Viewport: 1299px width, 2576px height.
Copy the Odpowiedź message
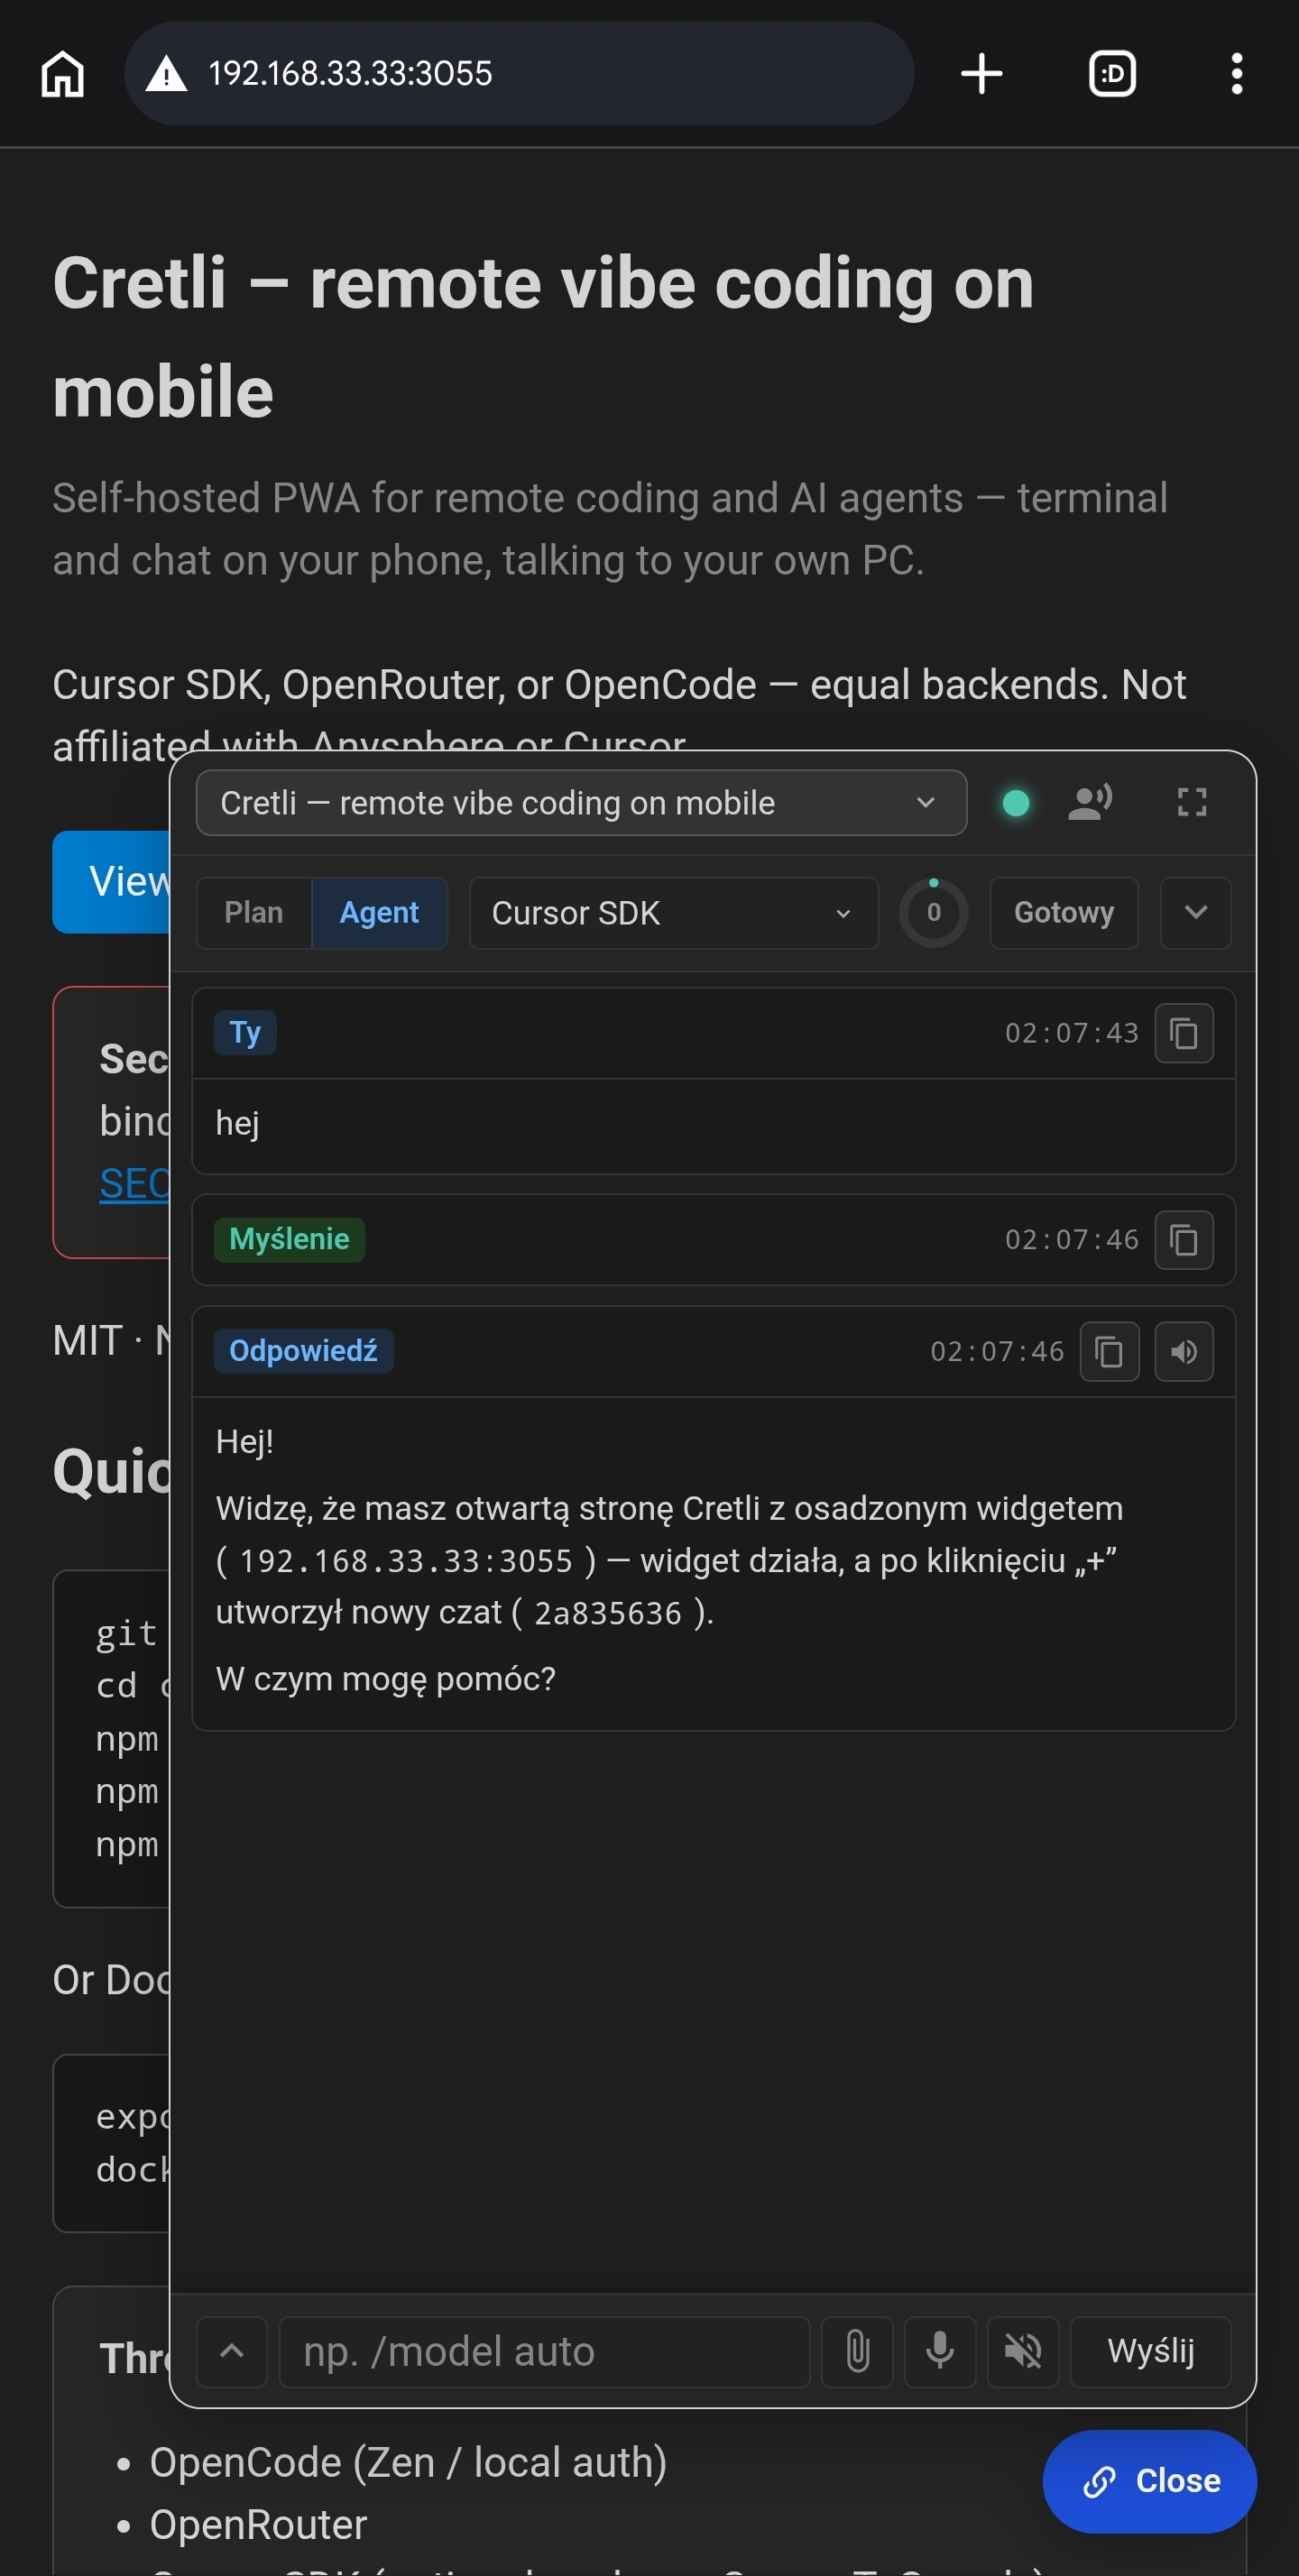[x=1109, y=1352]
